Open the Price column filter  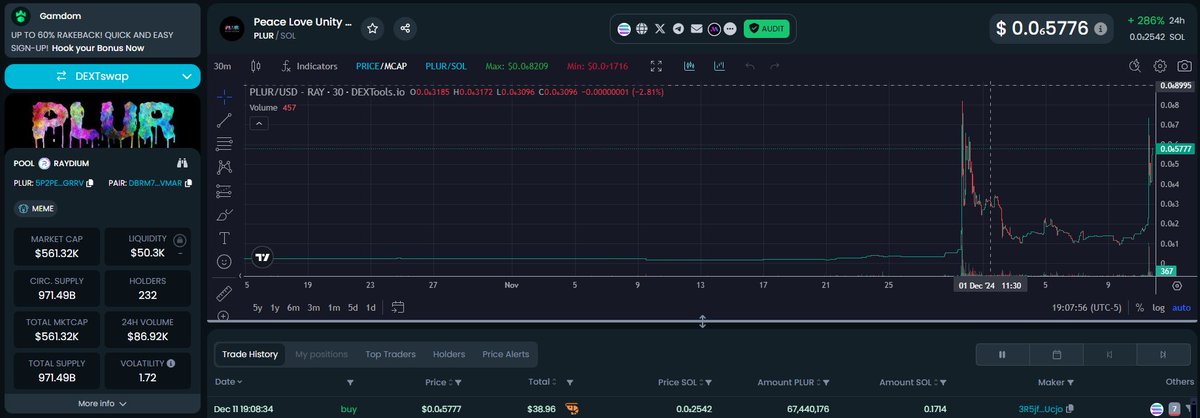(x=458, y=382)
